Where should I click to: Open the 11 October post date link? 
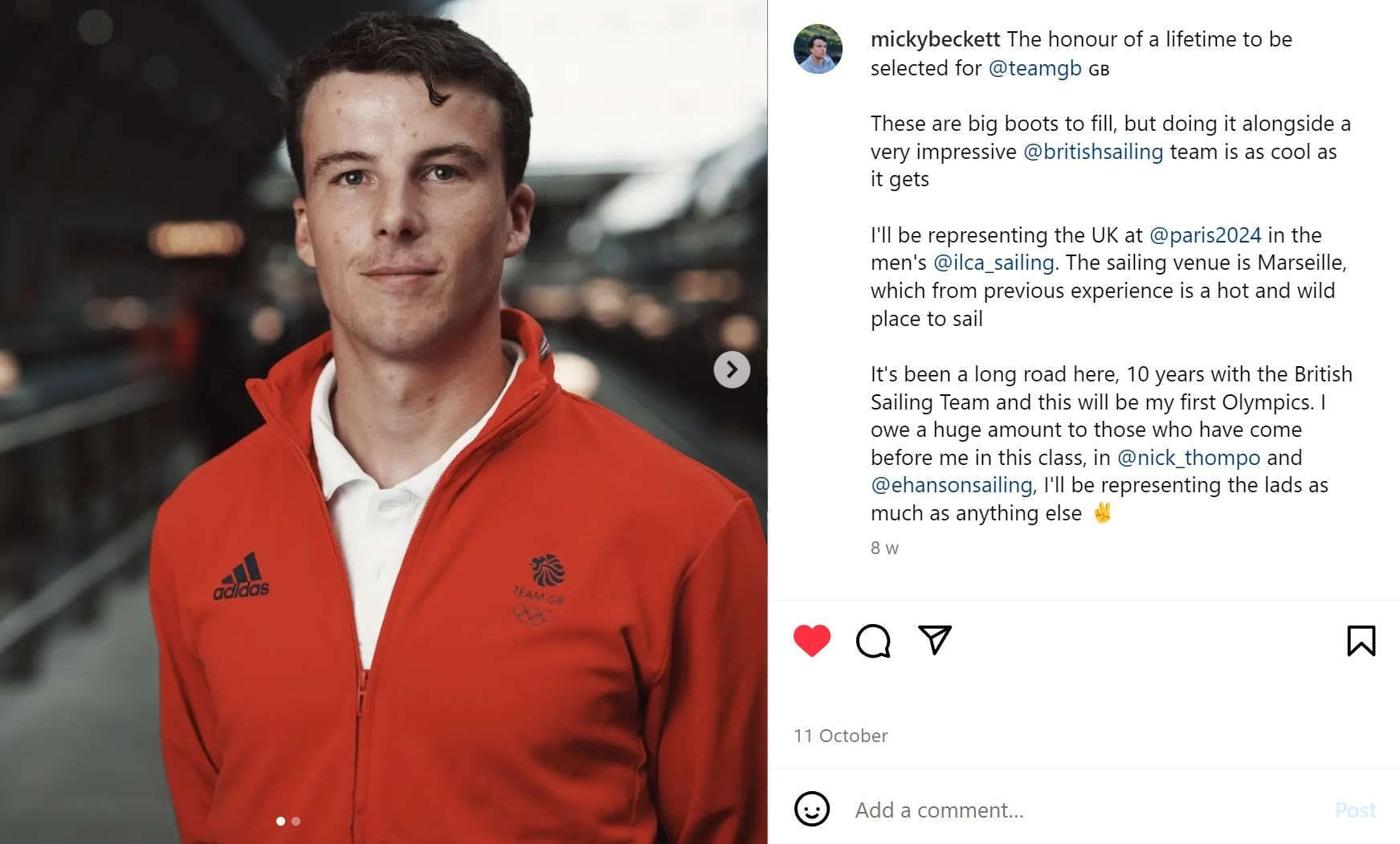pos(841,735)
